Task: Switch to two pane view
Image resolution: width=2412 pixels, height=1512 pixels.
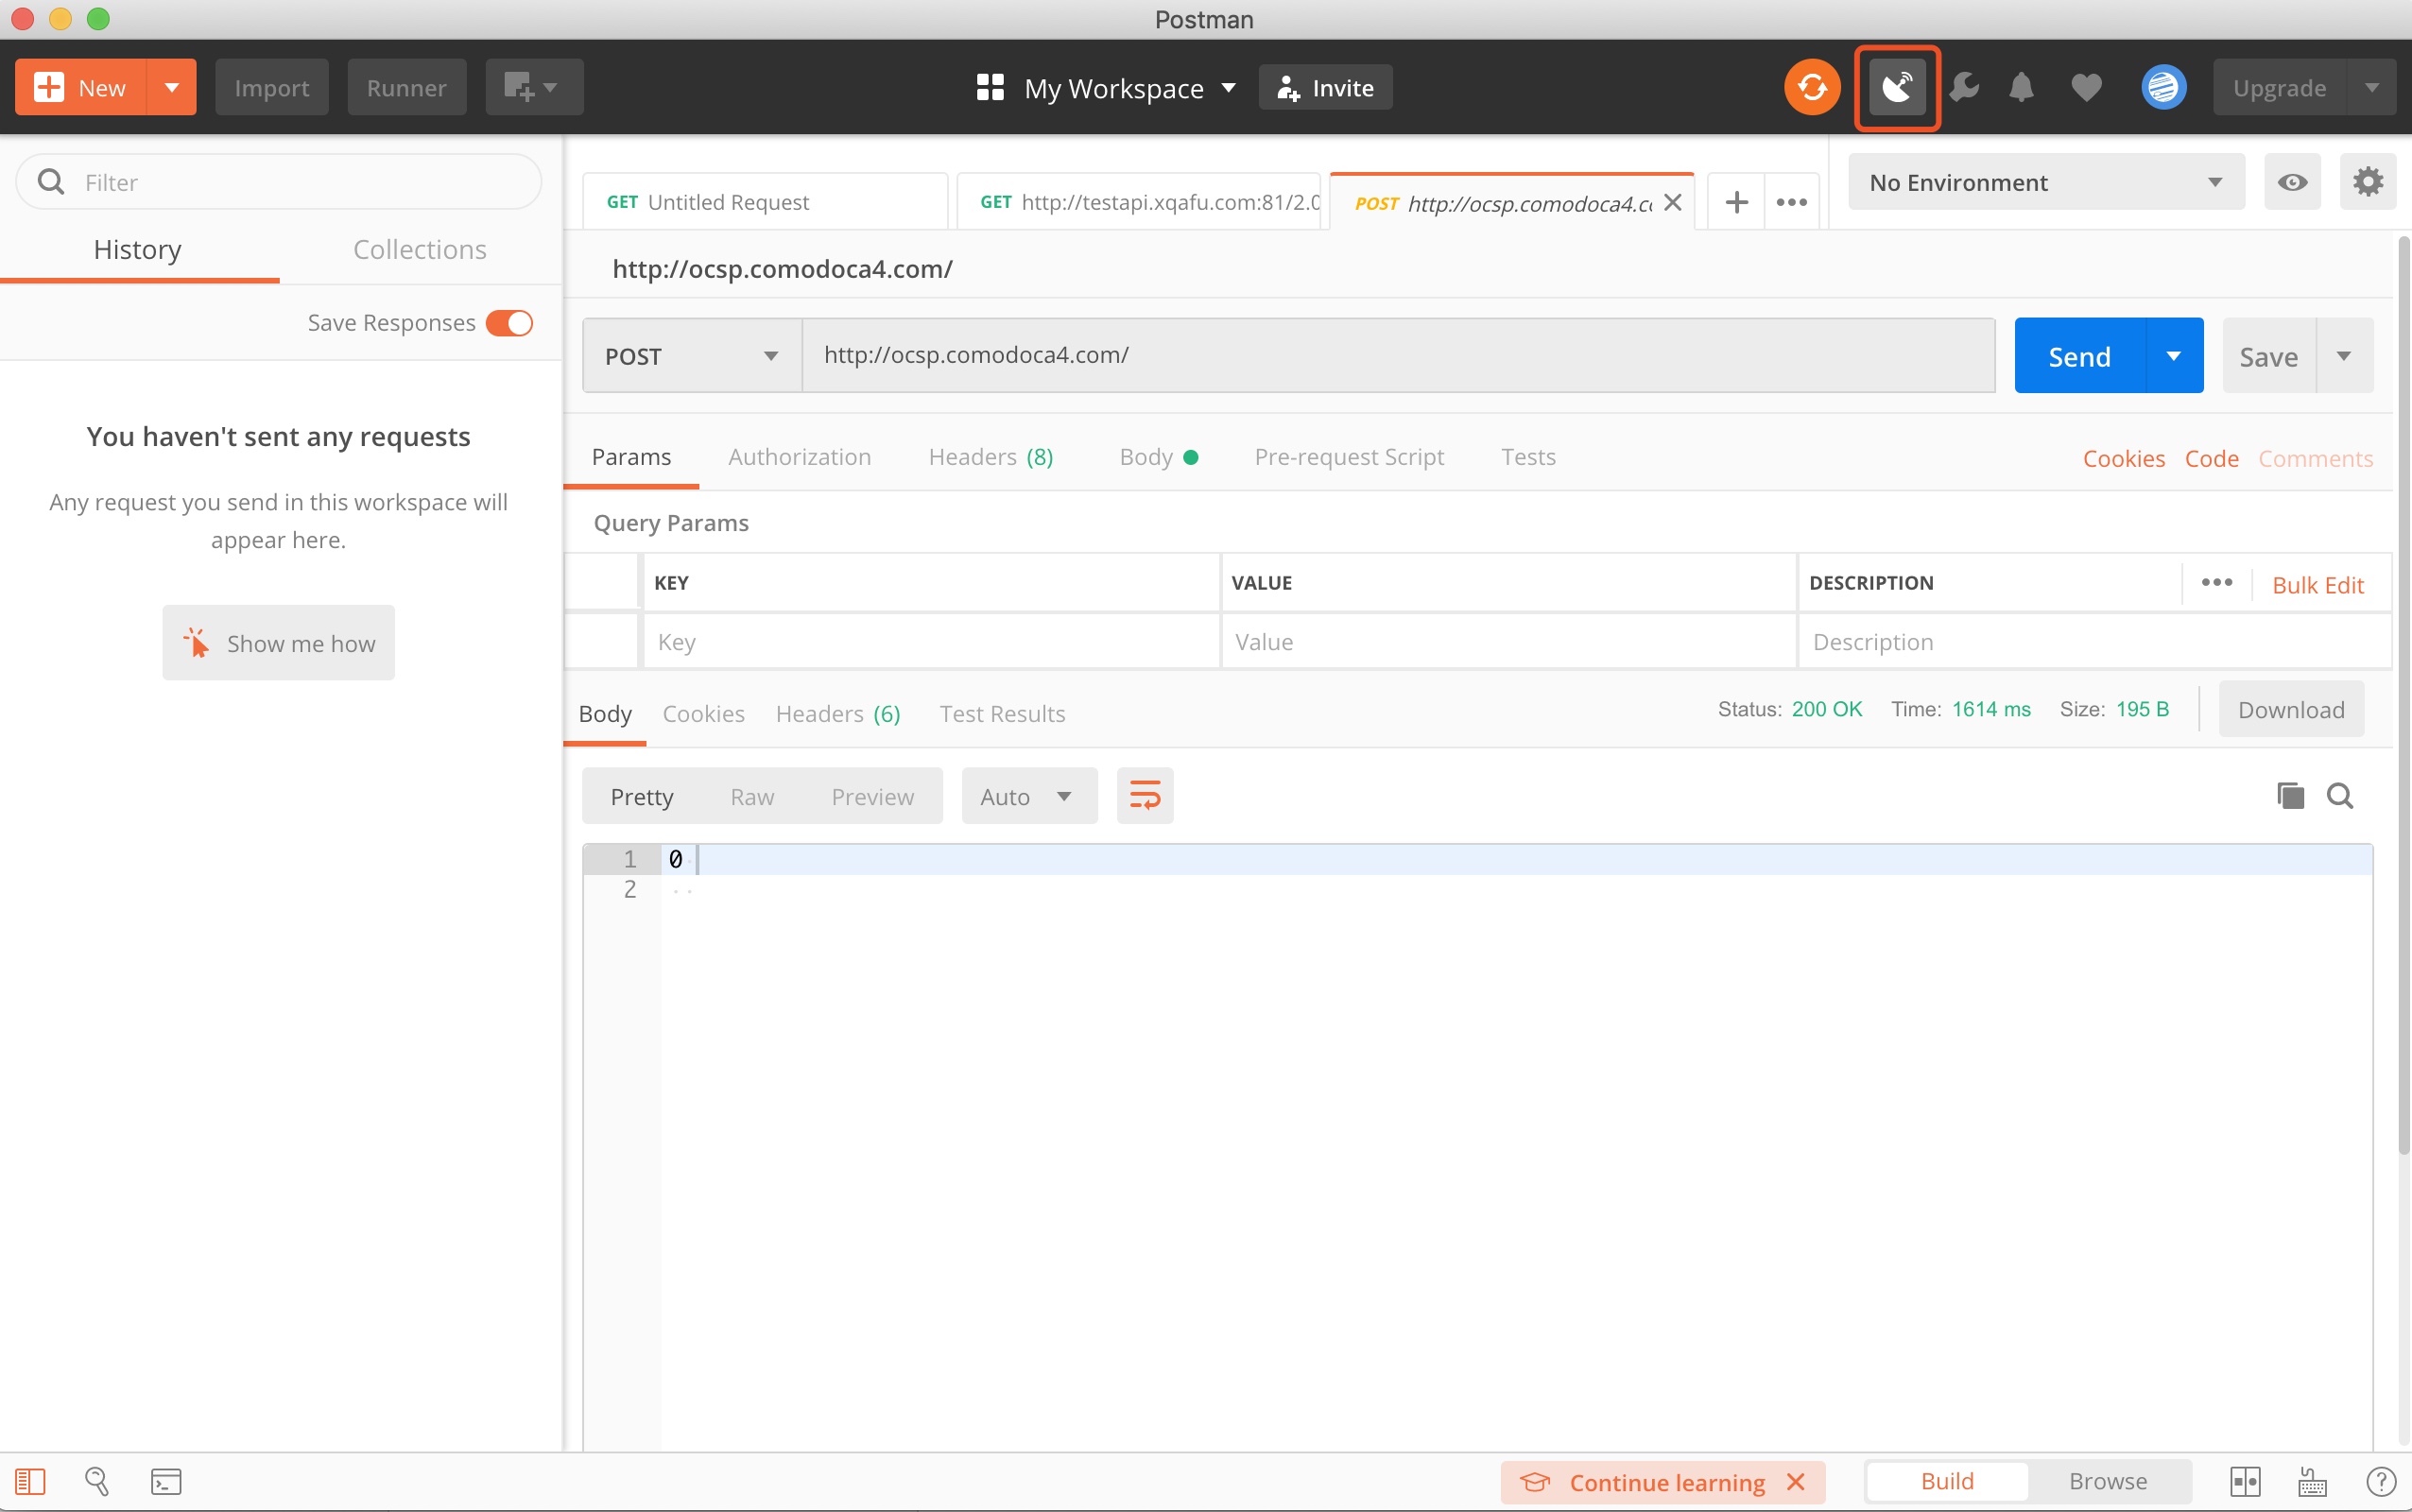Action: tap(2245, 1481)
